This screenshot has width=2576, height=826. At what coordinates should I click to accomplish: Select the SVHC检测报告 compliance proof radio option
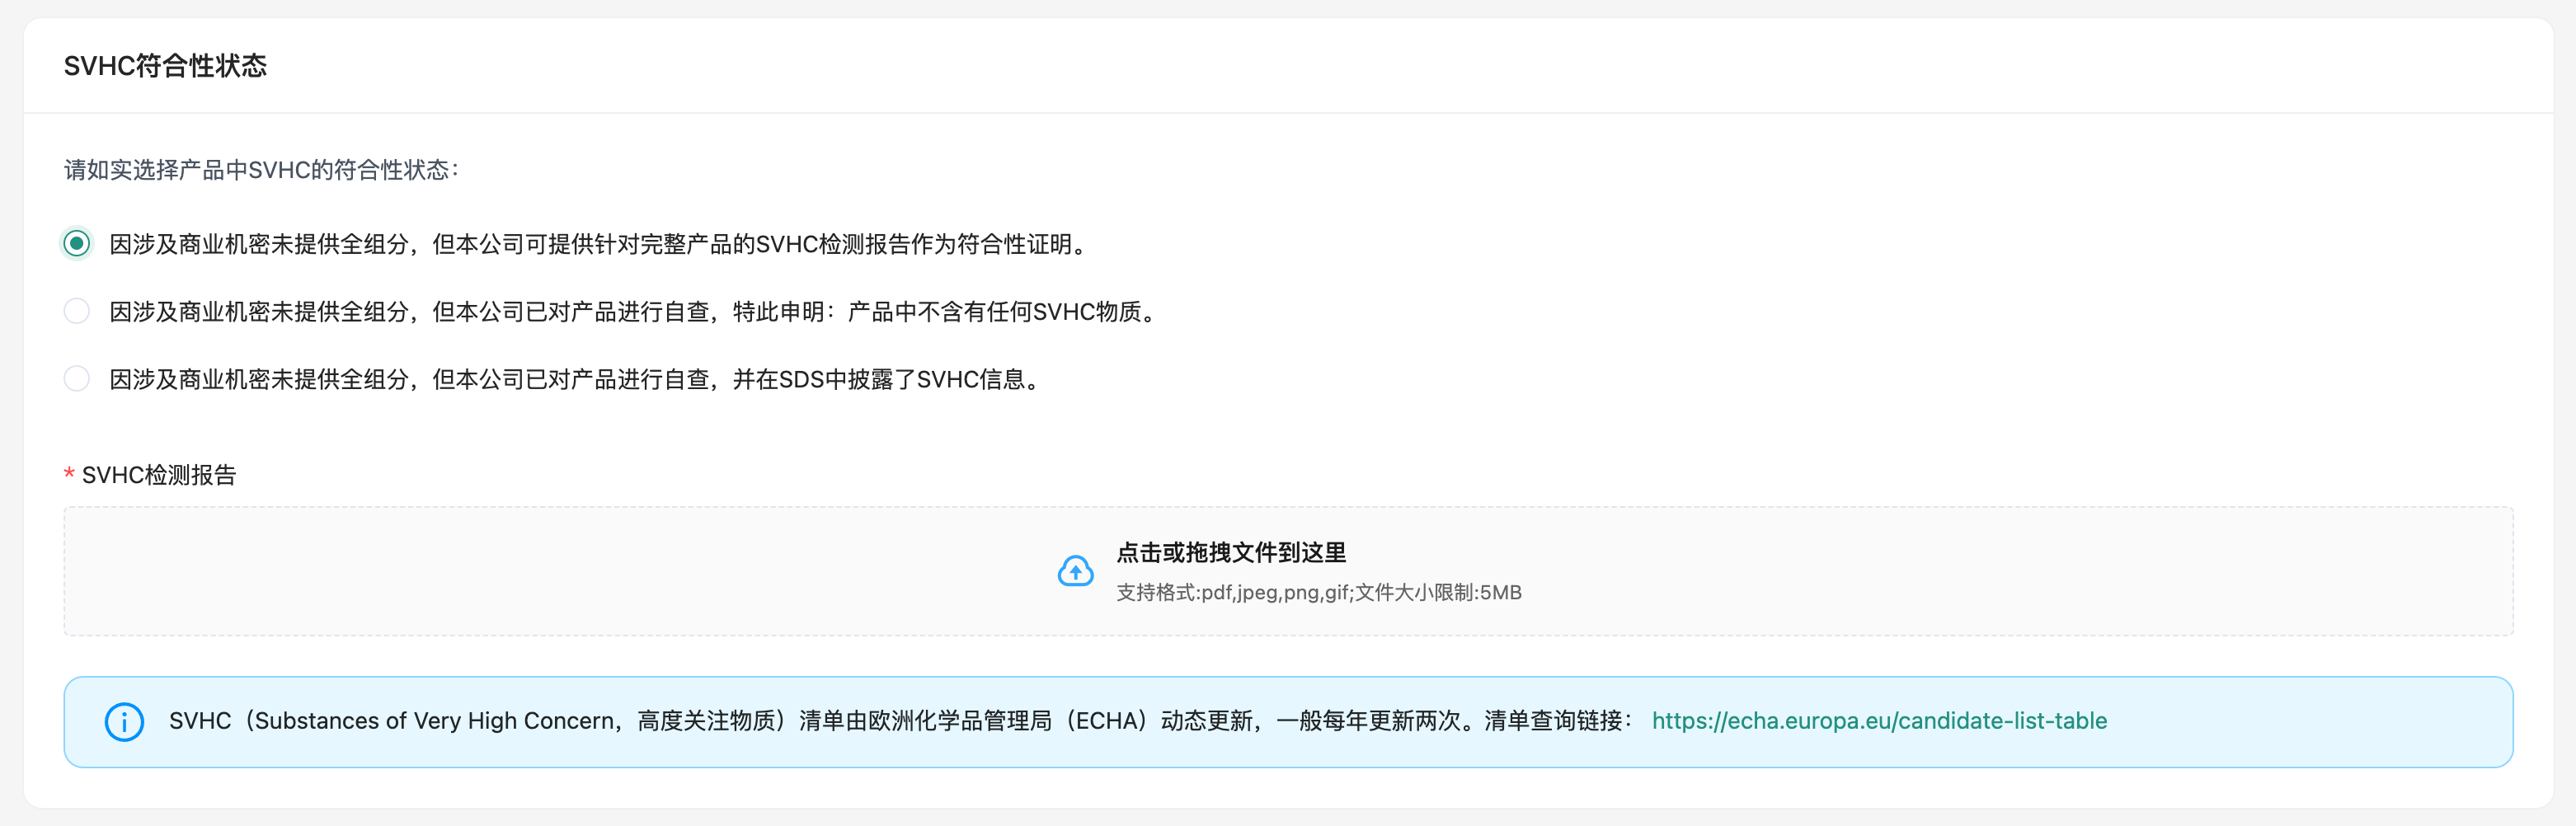click(x=76, y=243)
